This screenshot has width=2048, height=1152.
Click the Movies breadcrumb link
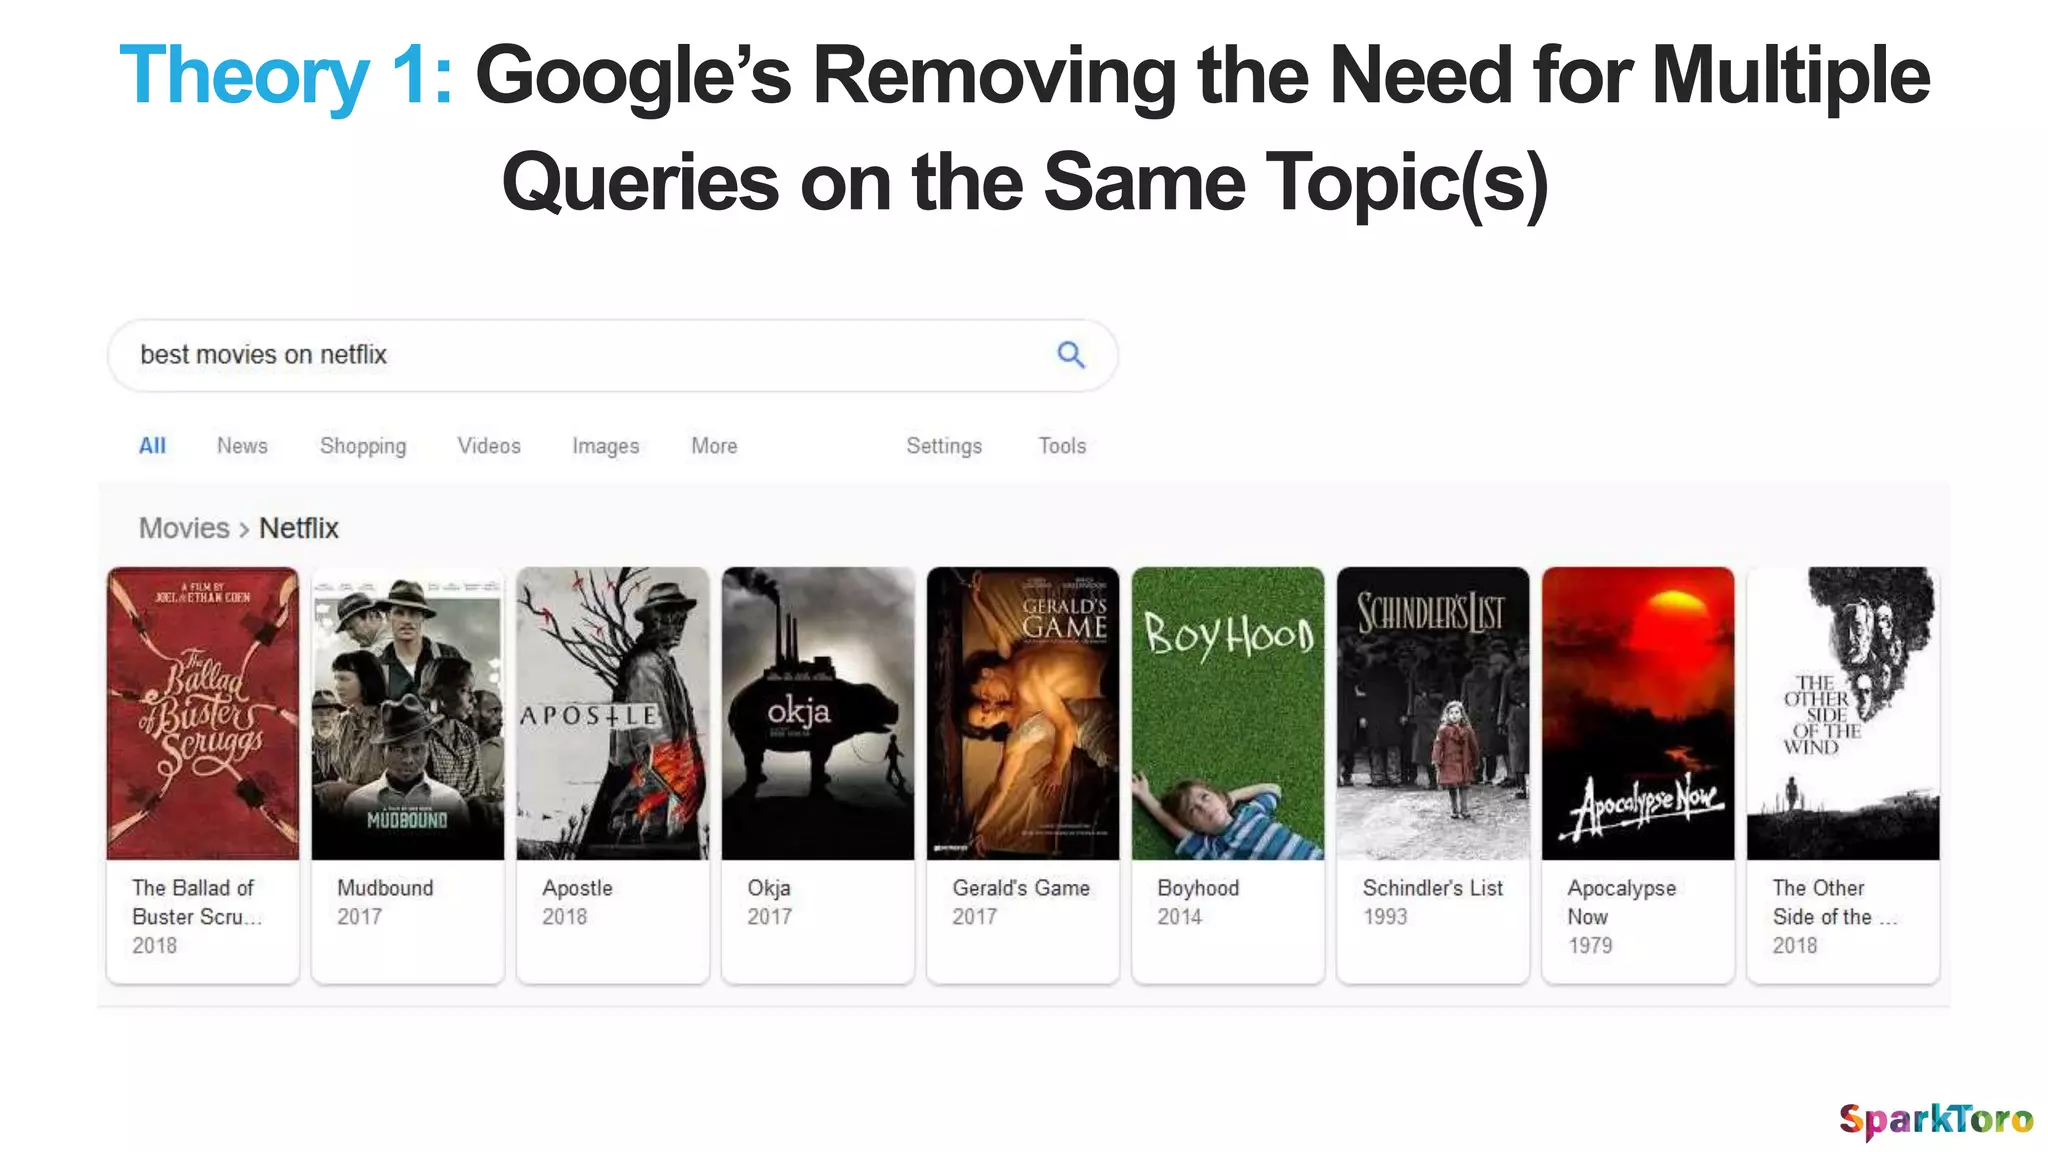(x=184, y=528)
